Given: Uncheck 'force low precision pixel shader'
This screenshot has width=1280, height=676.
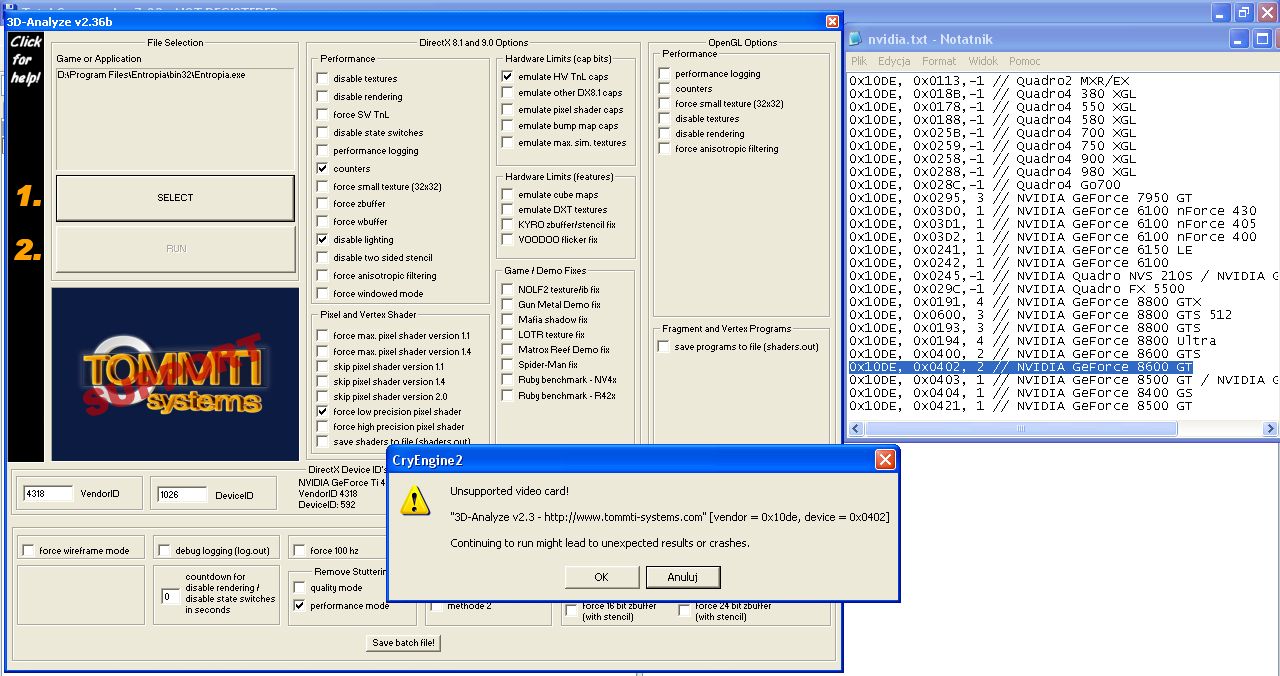Looking at the screenshot, I should (322, 412).
